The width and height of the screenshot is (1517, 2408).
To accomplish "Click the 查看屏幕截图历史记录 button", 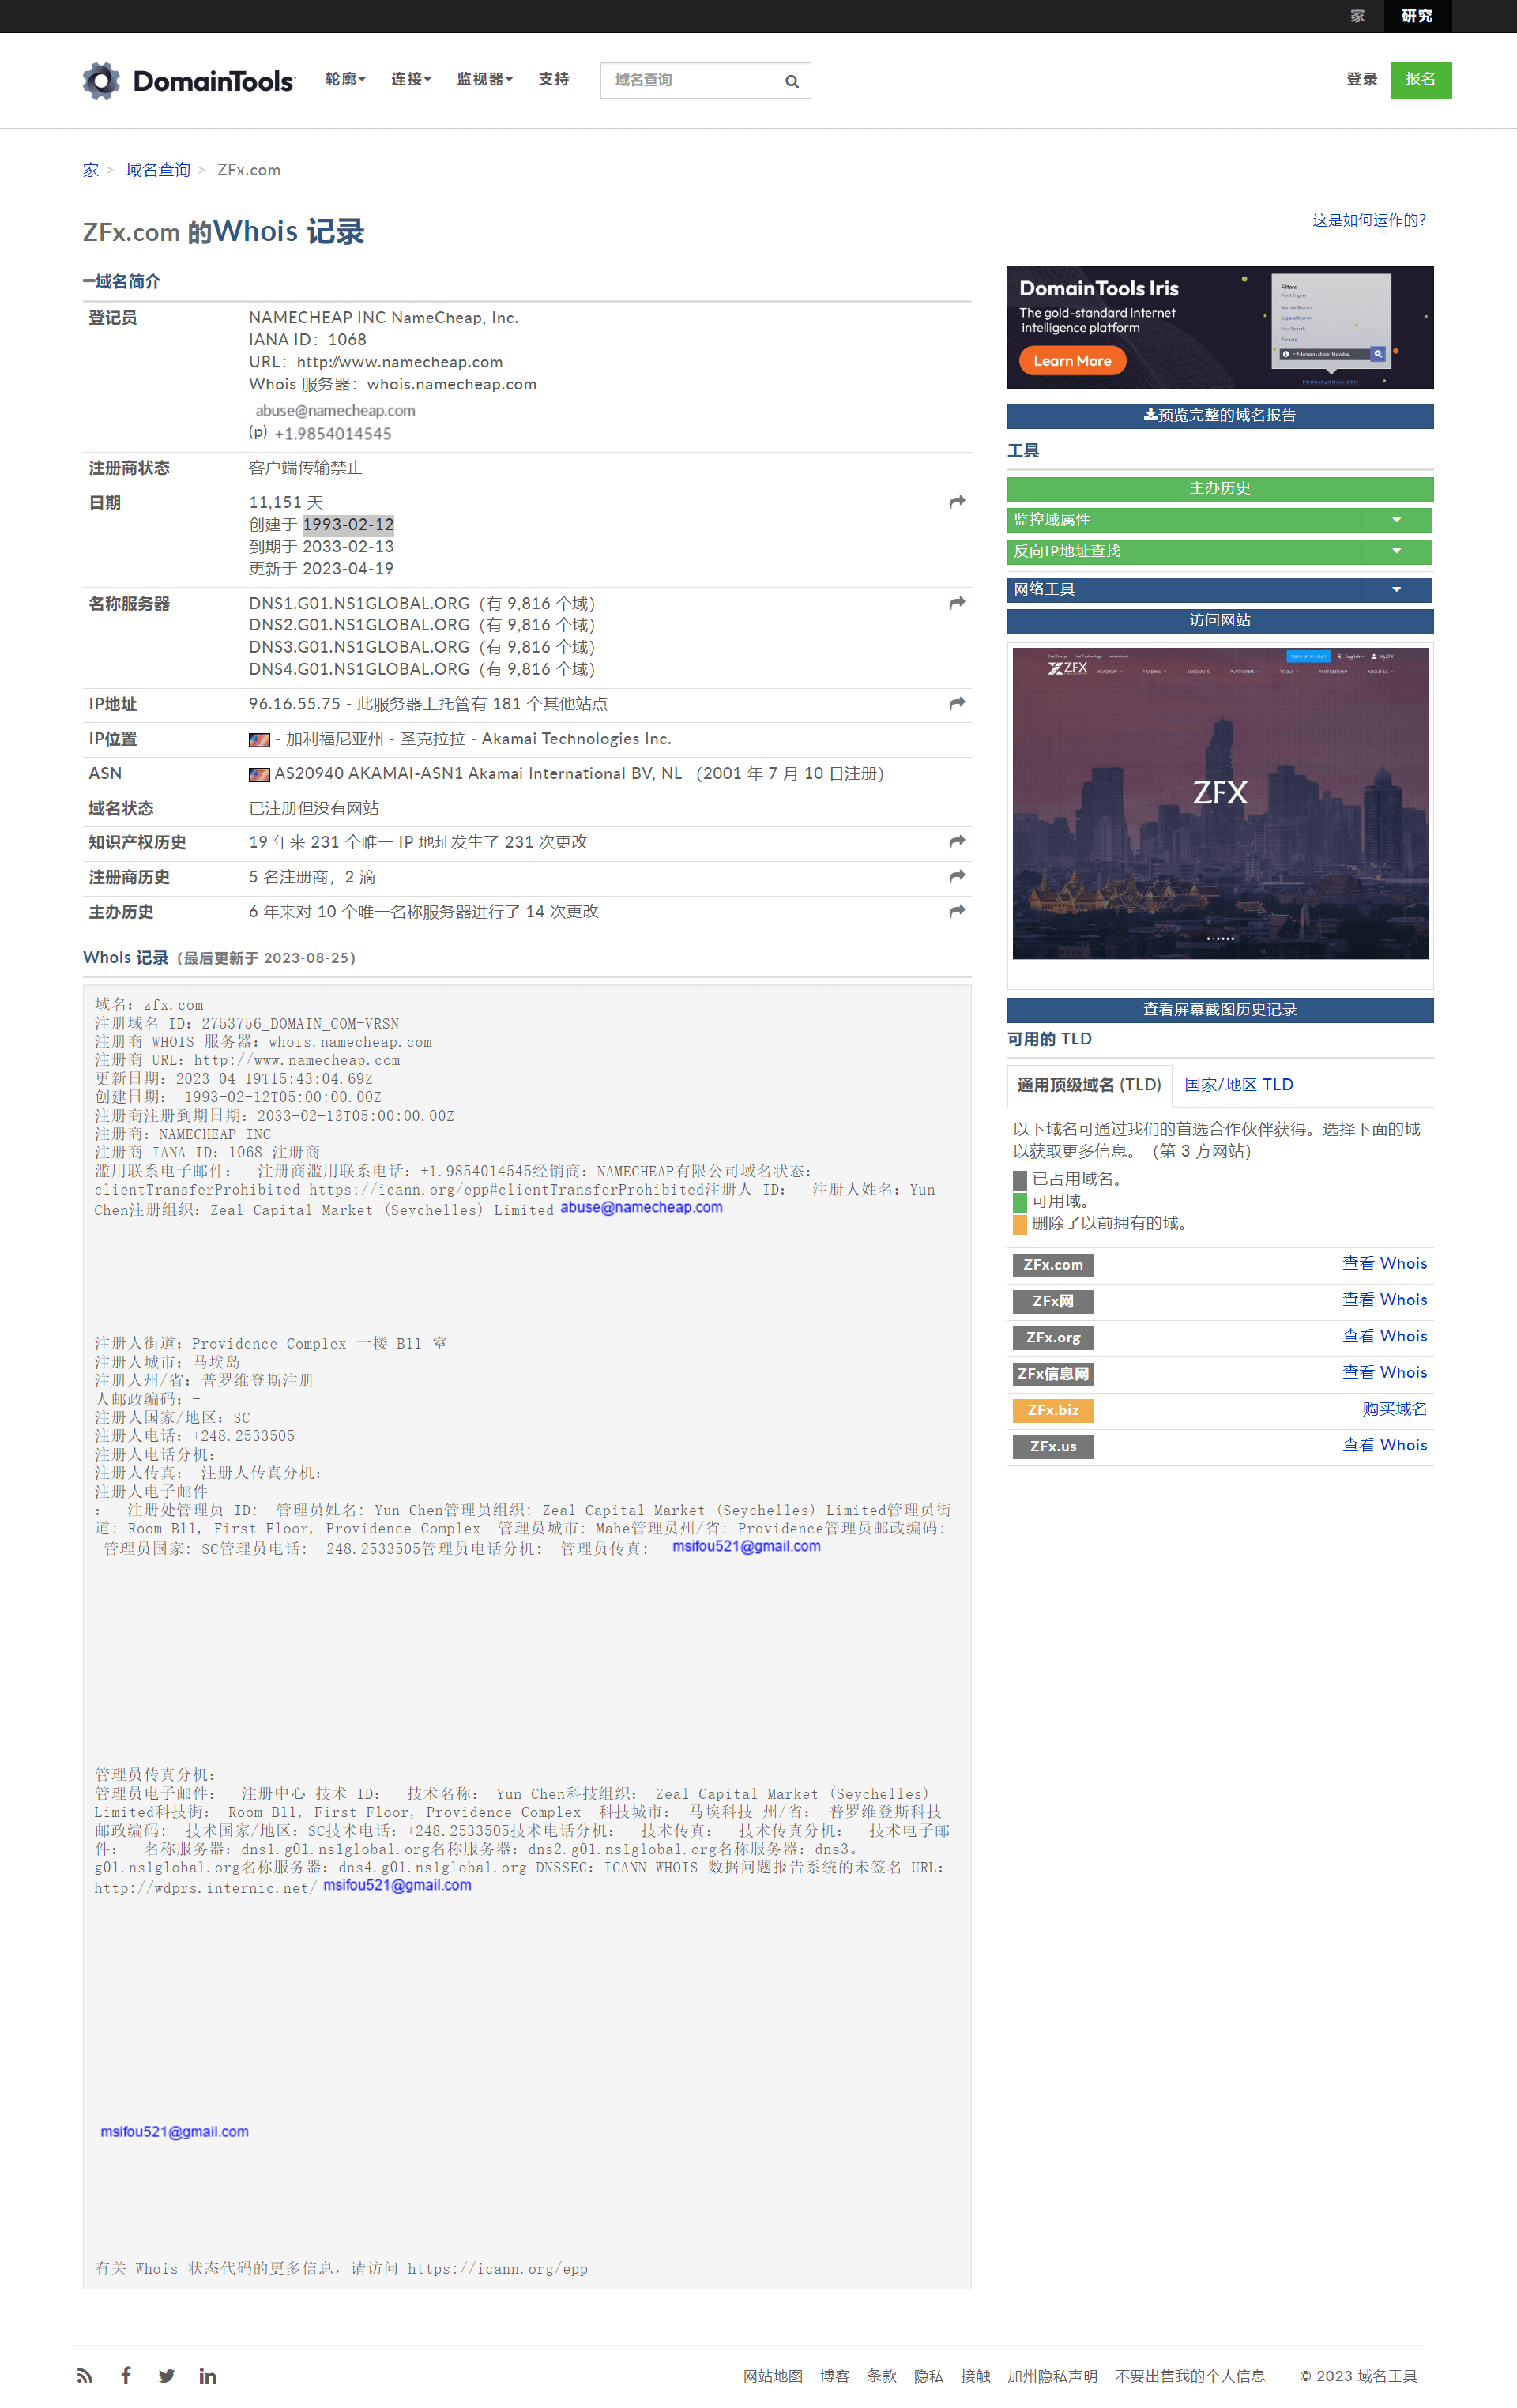I will pyautogui.click(x=1220, y=1010).
